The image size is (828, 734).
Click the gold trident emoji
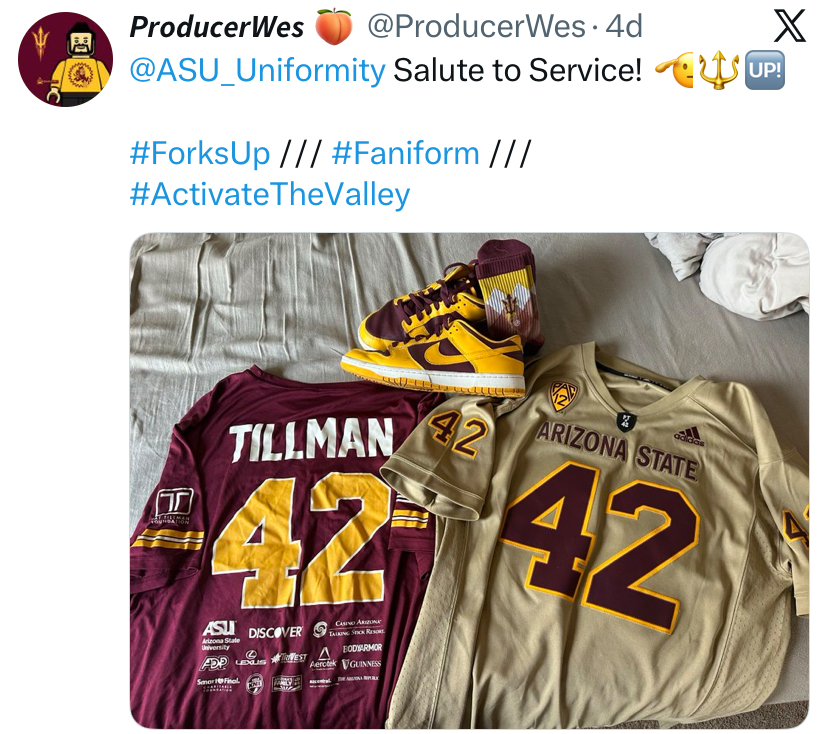coord(720,71)
